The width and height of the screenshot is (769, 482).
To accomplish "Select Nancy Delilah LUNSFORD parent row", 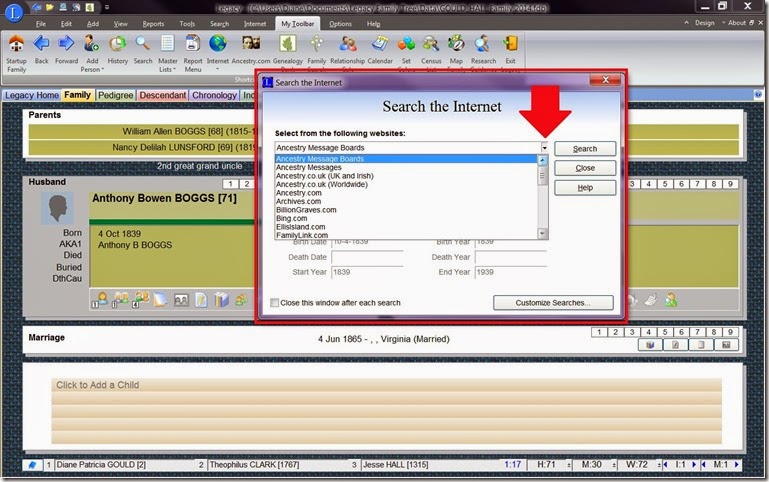I will [142, 147].
